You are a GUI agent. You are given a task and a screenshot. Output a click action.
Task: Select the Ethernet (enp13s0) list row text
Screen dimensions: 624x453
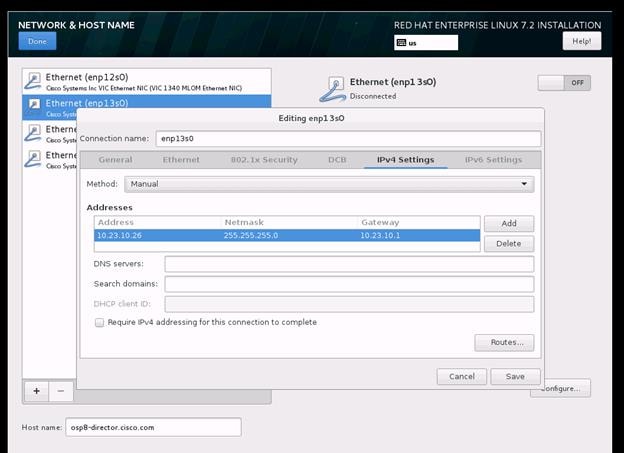[x=87, y=103]
